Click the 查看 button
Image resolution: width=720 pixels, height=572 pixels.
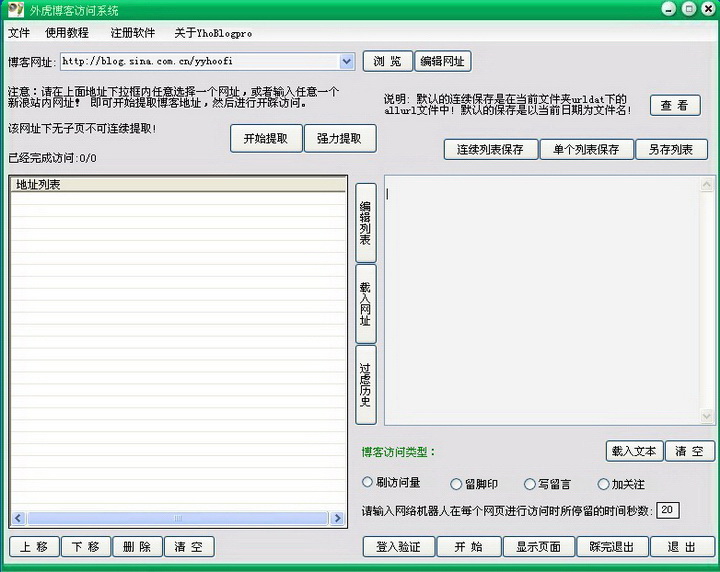click(x=675, y=106)
